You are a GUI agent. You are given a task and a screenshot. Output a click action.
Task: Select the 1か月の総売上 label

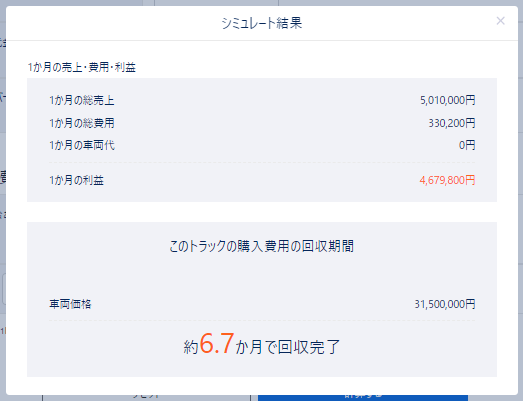[82, 100]
